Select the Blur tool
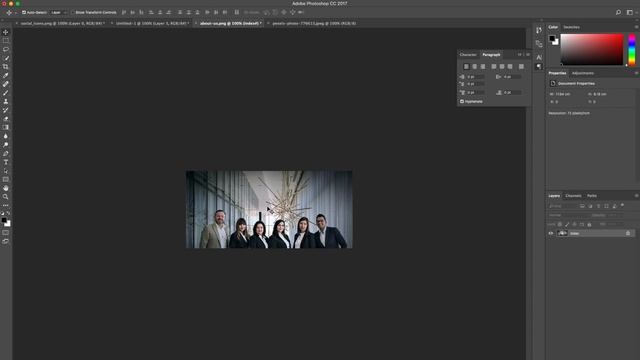 pos(6,136)
